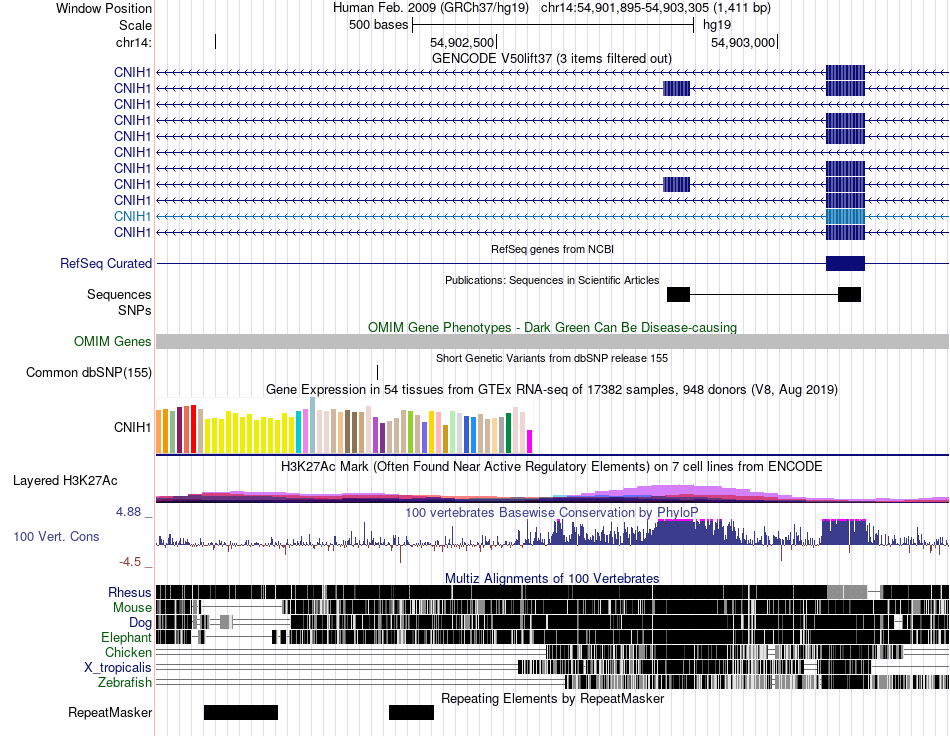Open the RefSeq genes from NCBI title
Image resolution: width=950 pixels, height=736 pixels.
coord(552,249)
